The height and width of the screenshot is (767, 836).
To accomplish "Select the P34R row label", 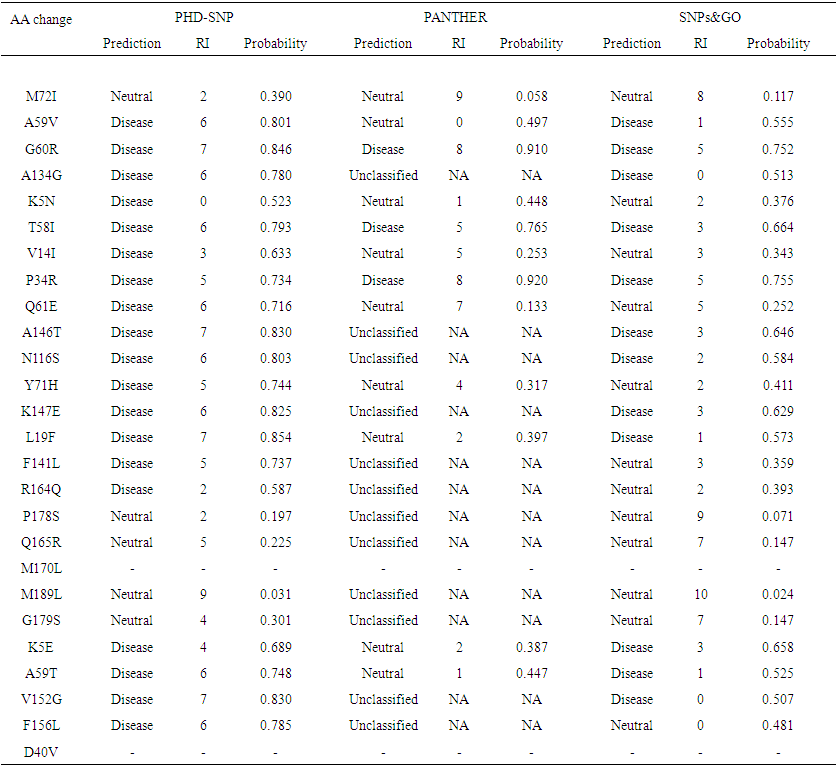I will coord(41,280).
